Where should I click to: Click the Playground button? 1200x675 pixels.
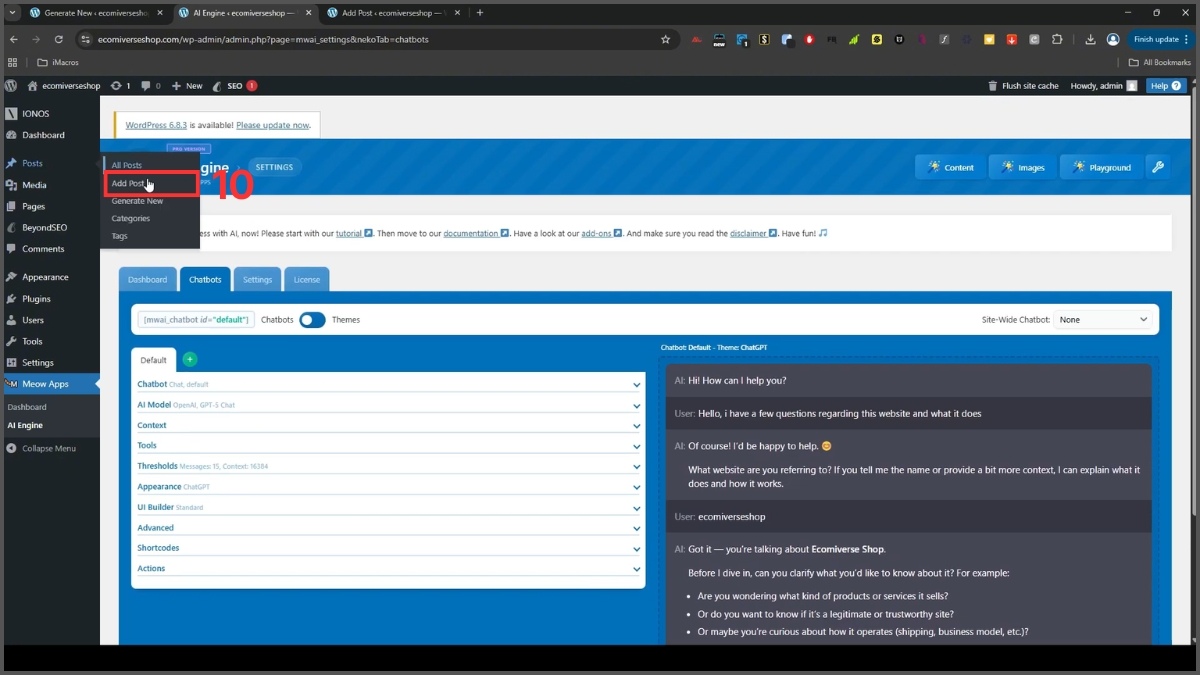1100,167
